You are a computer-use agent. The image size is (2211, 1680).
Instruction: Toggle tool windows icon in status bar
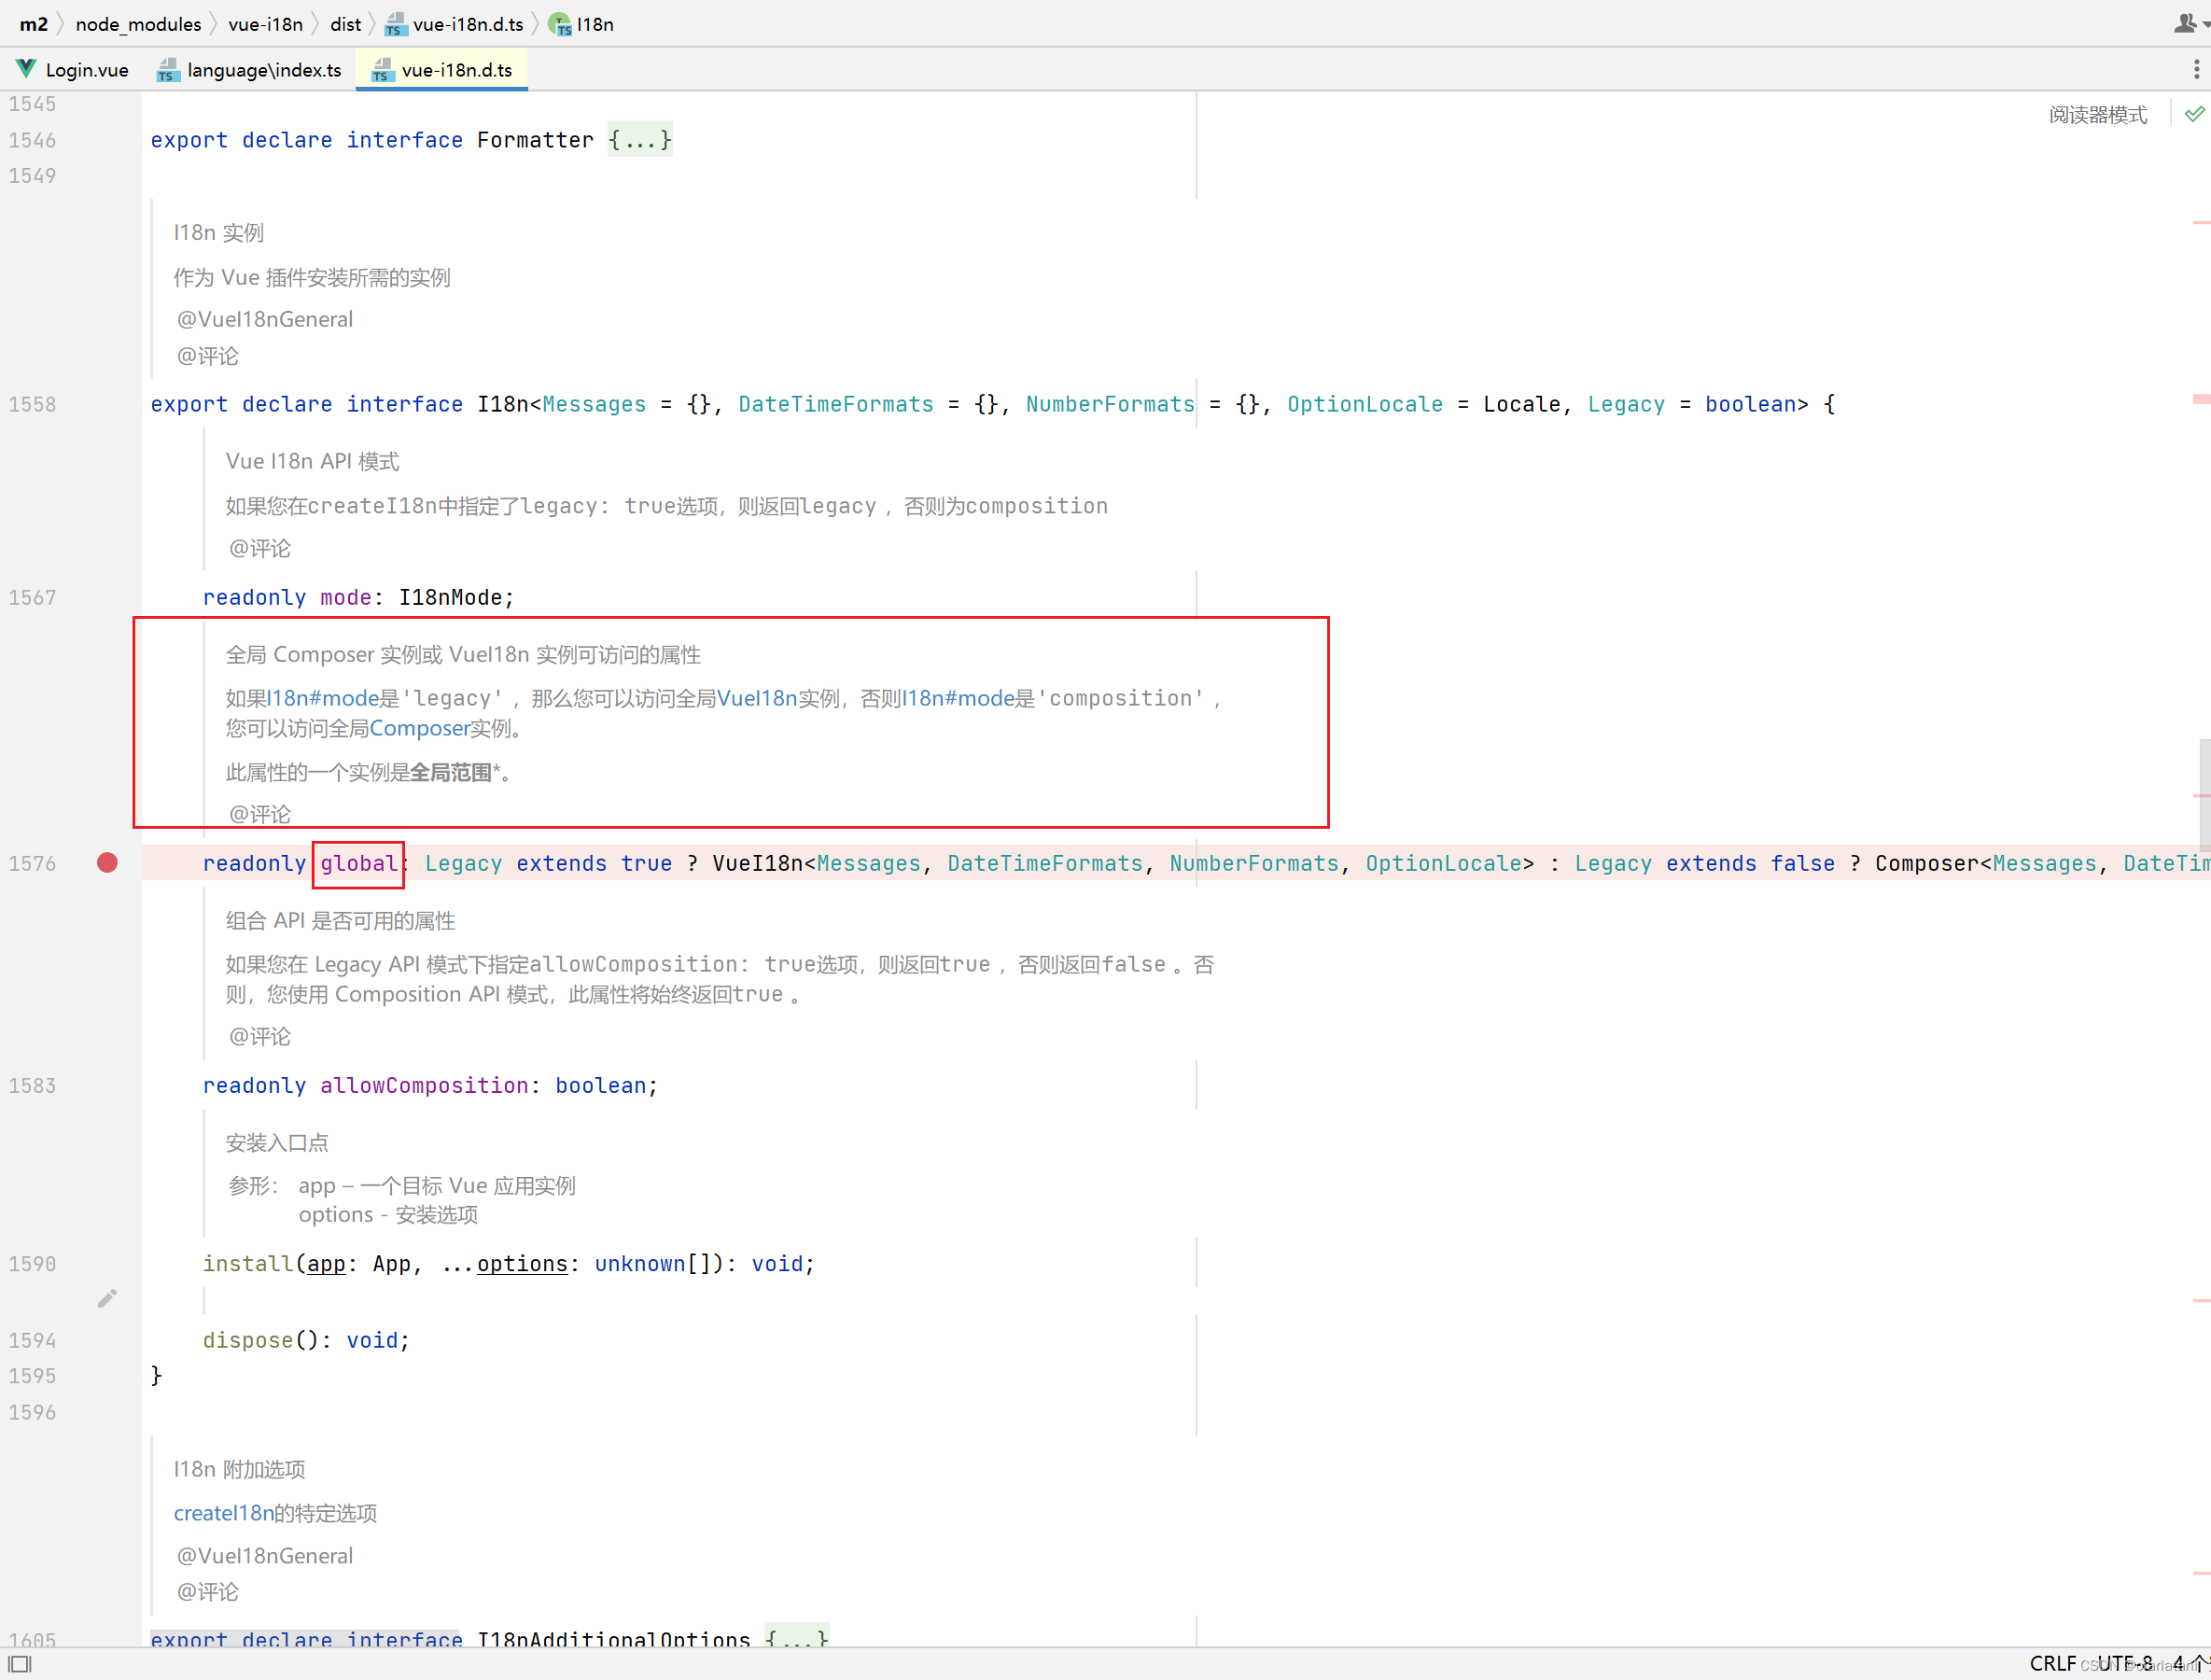(x=20, y=1664)
